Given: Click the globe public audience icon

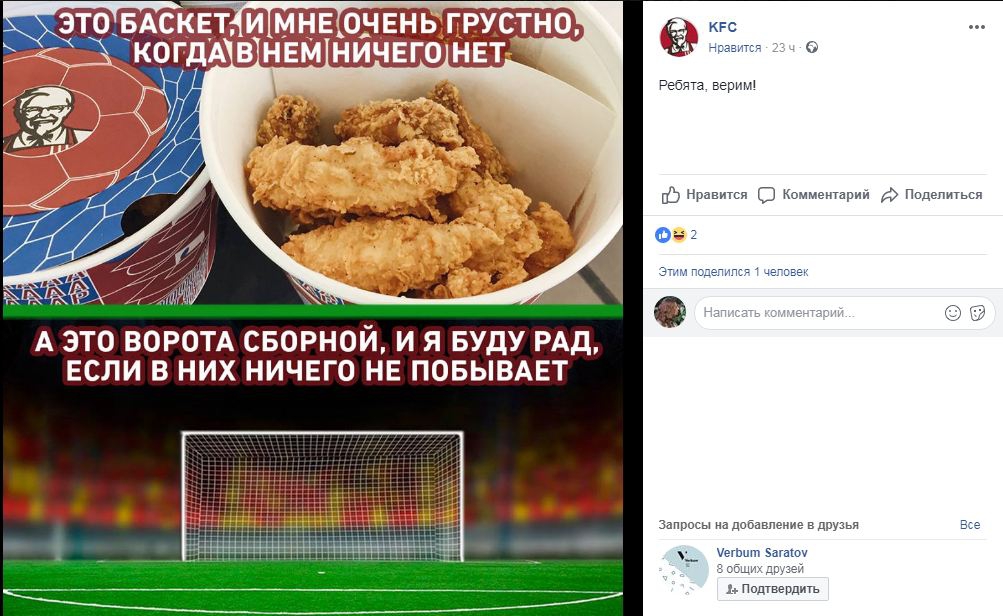Looking at the screenshot, I should click(812, 47).
